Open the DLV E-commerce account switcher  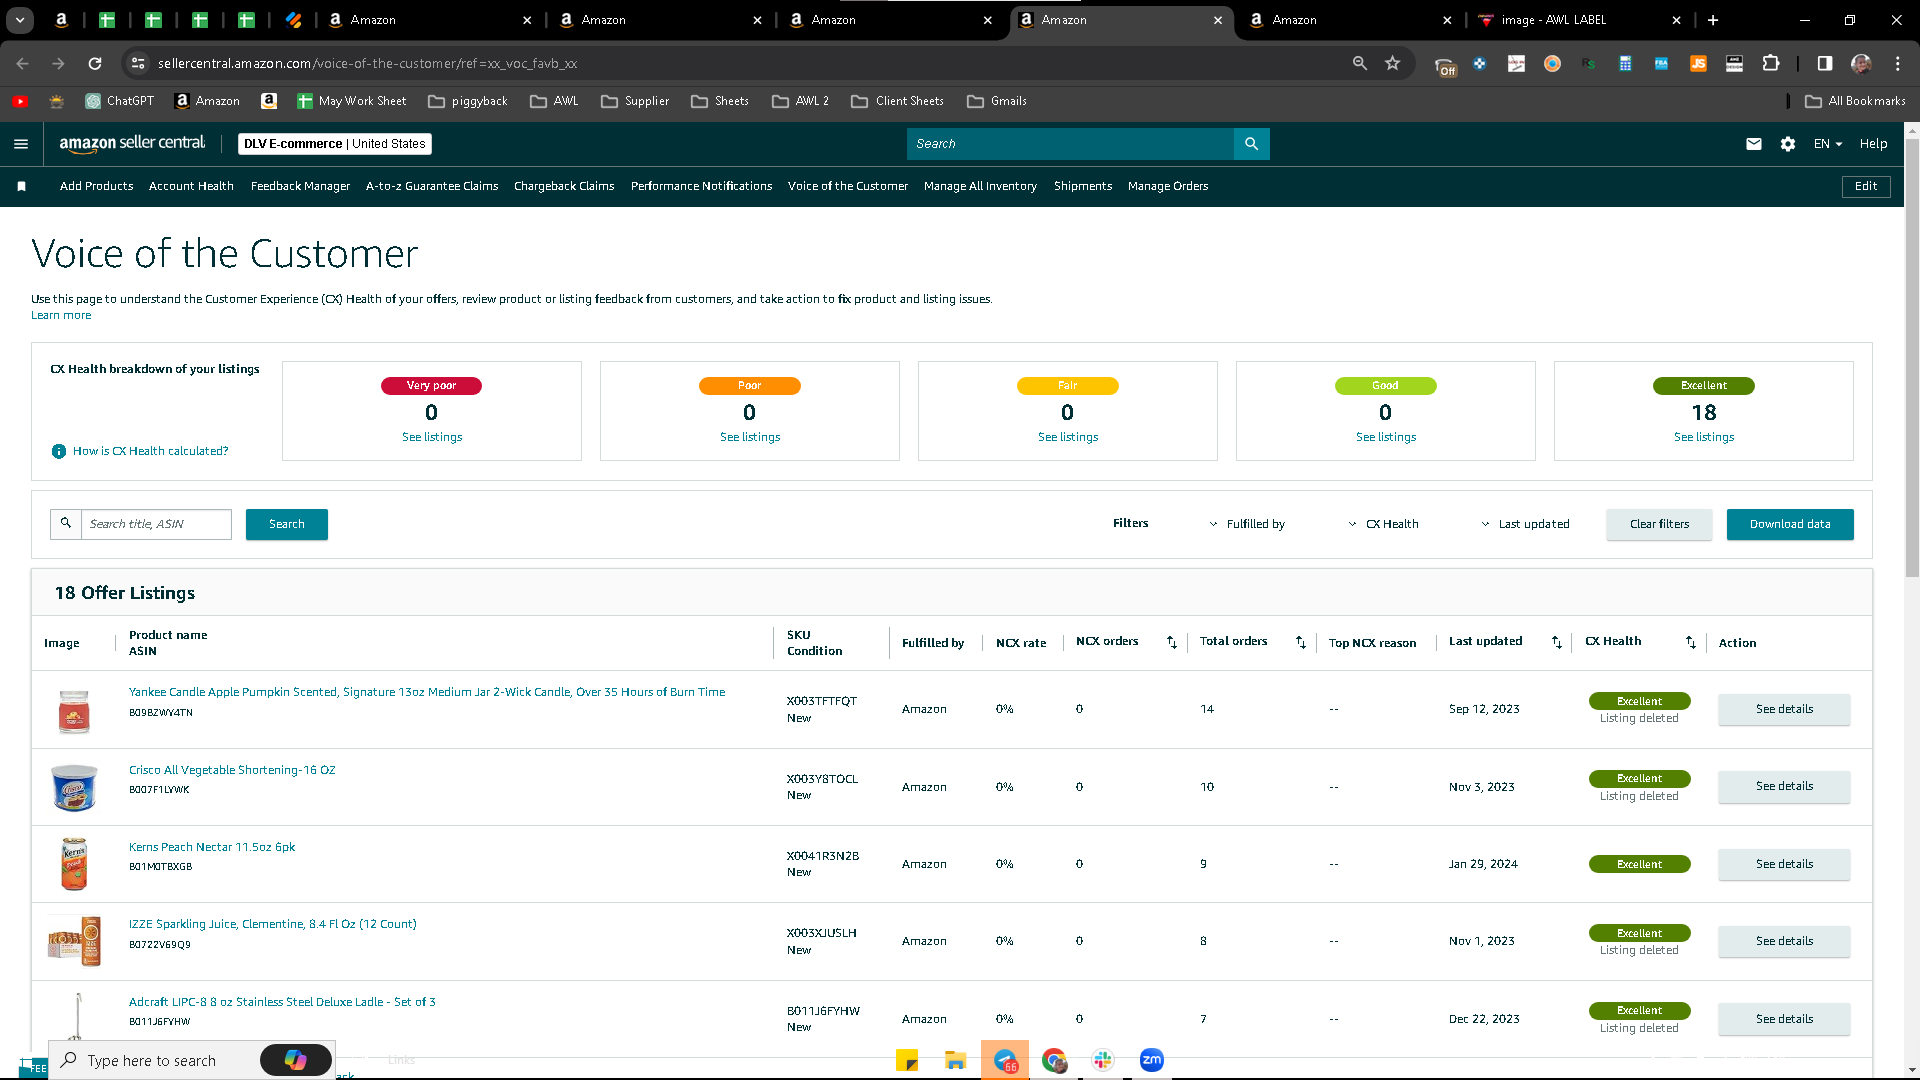[x=335, y=144]
